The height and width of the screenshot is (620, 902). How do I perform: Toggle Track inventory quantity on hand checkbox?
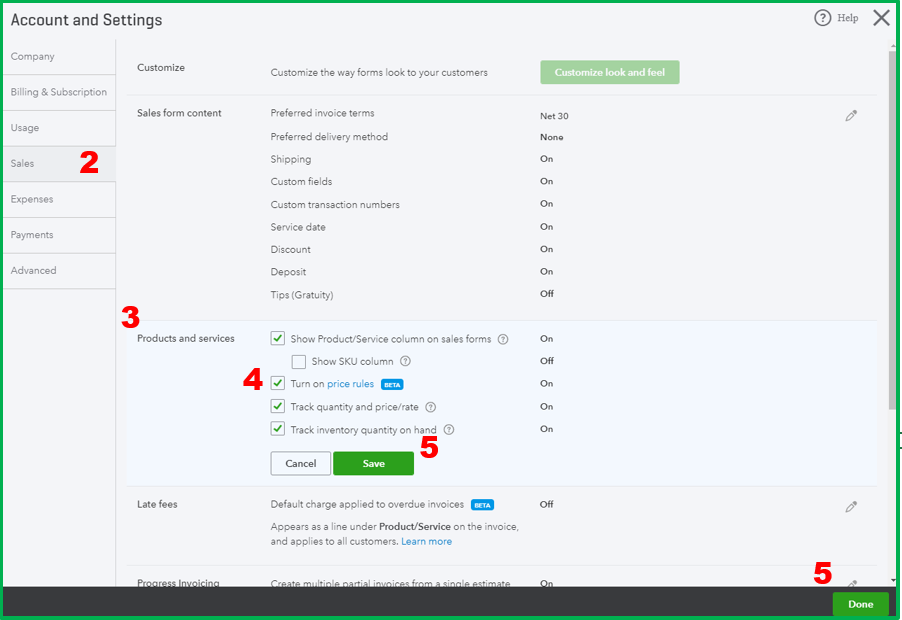point(278,428)
